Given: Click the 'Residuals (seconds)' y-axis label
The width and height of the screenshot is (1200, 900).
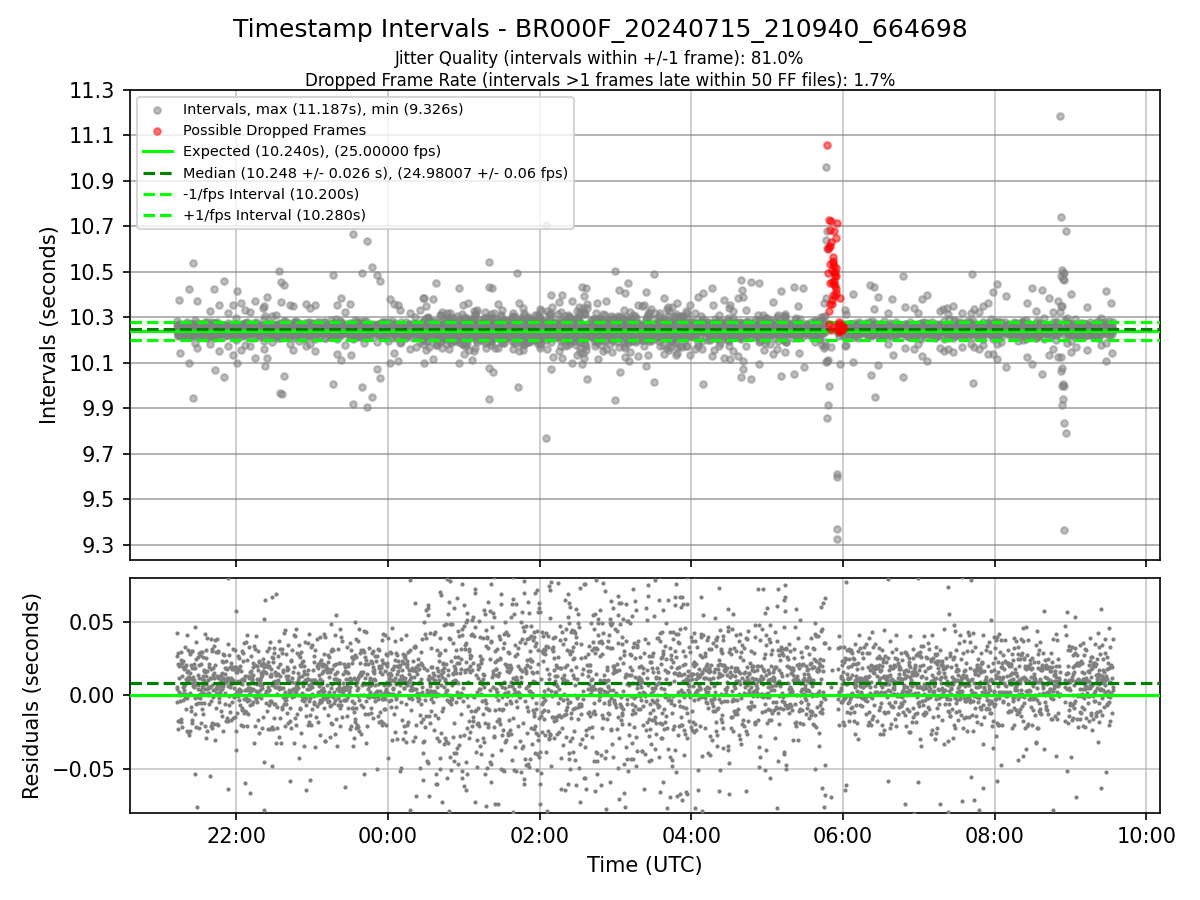Looking at the screenshot, I should [x=31, y=696].
